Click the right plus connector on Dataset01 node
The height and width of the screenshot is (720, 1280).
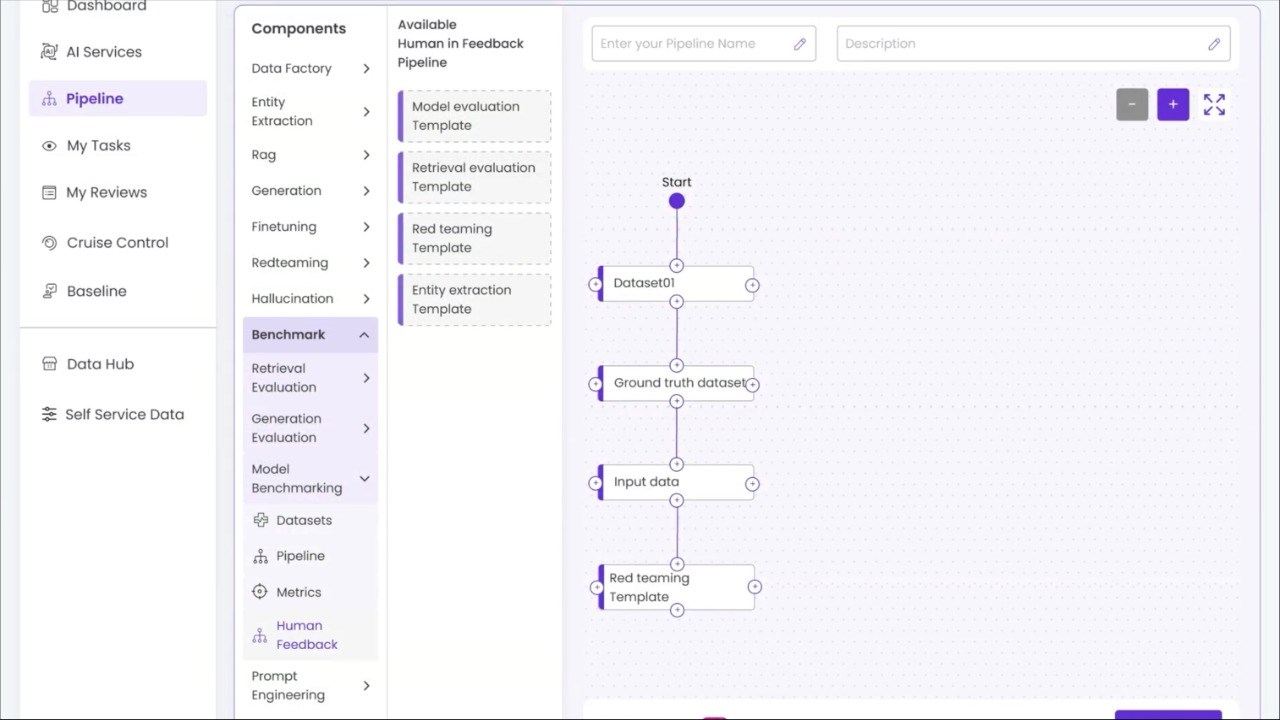coord(752,285)
